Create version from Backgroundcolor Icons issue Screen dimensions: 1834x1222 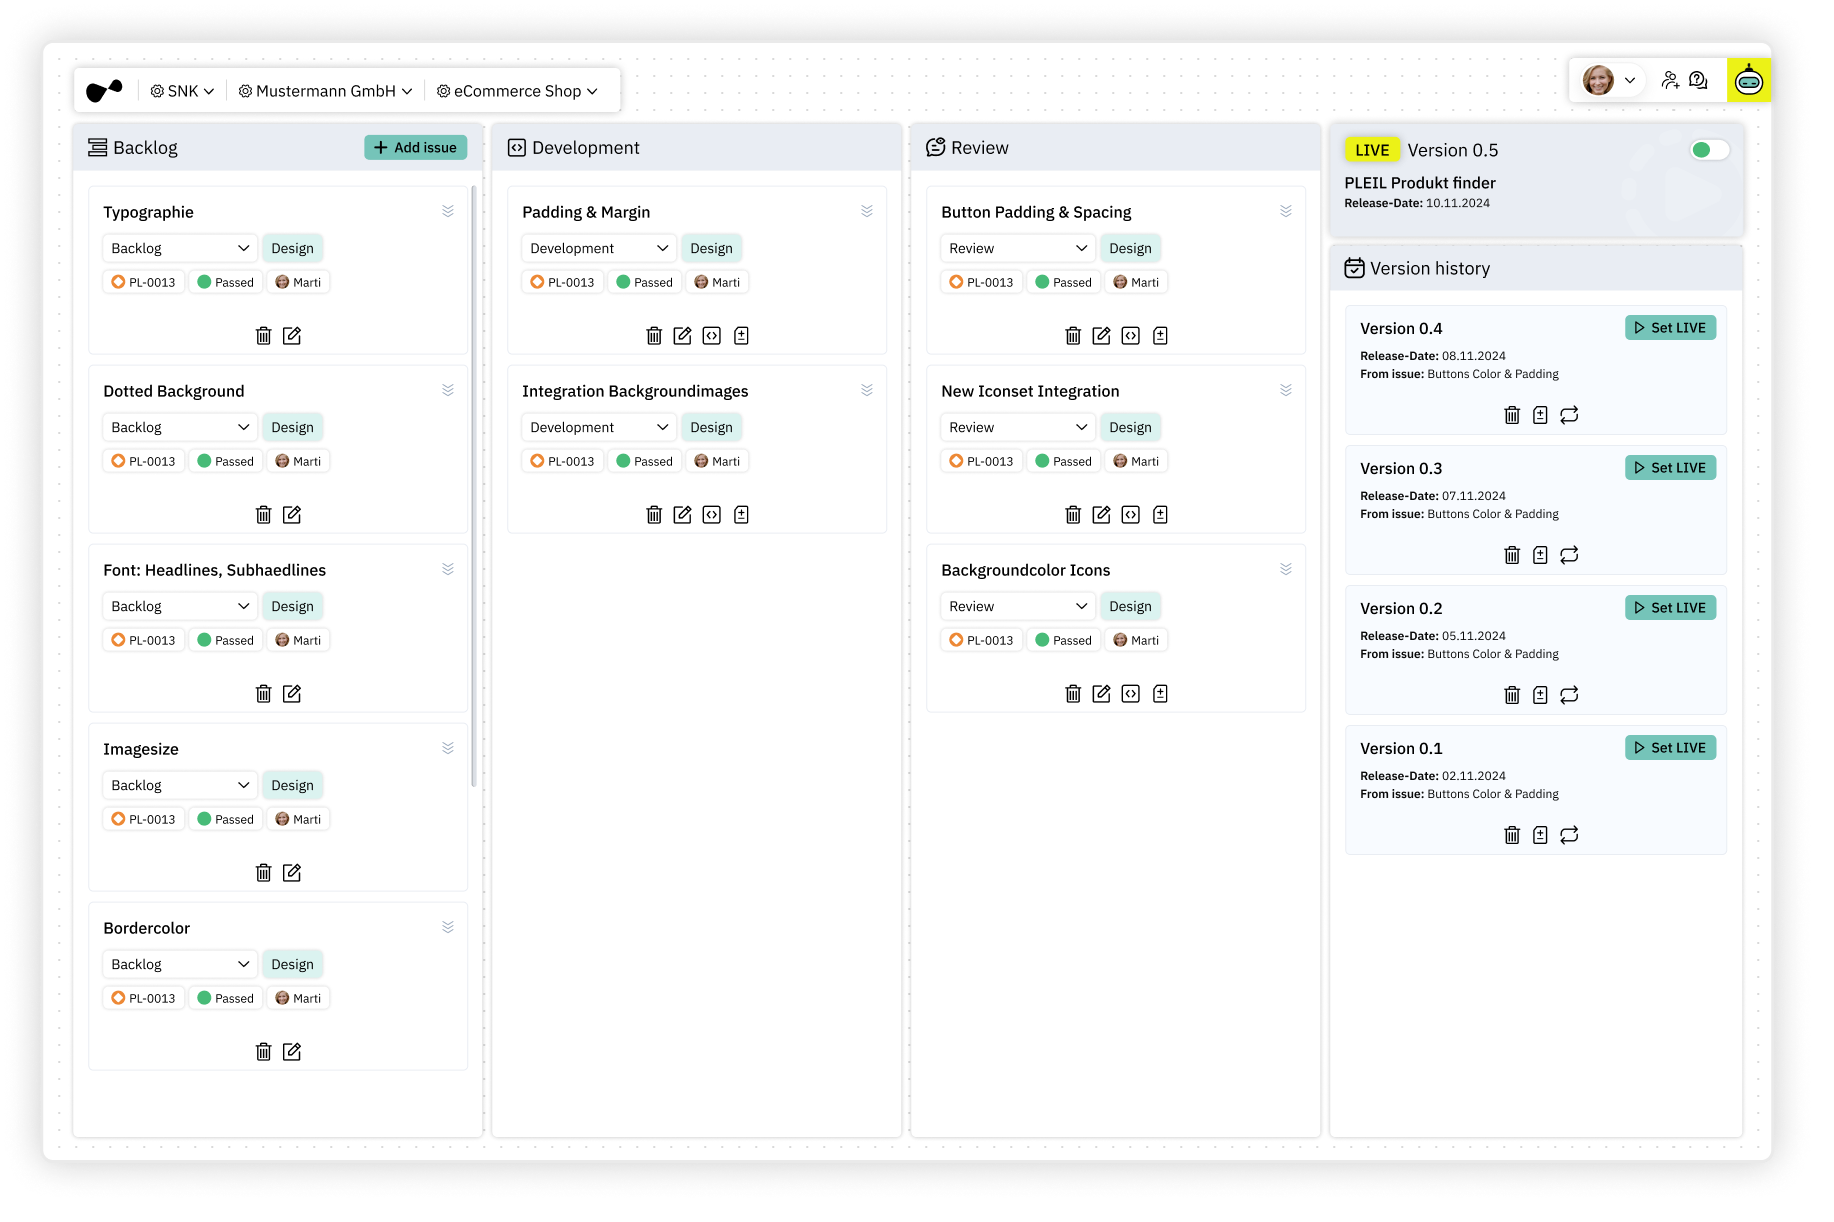point(1160,694)
